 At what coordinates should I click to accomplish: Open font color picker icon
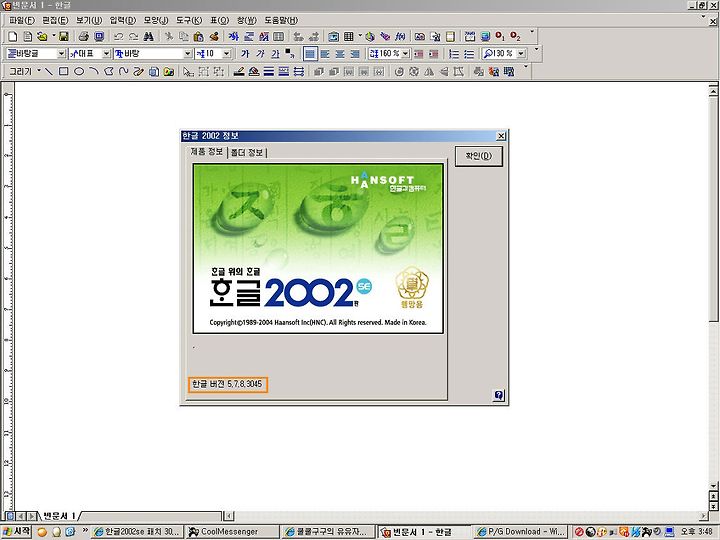click(x=290, y=54)
